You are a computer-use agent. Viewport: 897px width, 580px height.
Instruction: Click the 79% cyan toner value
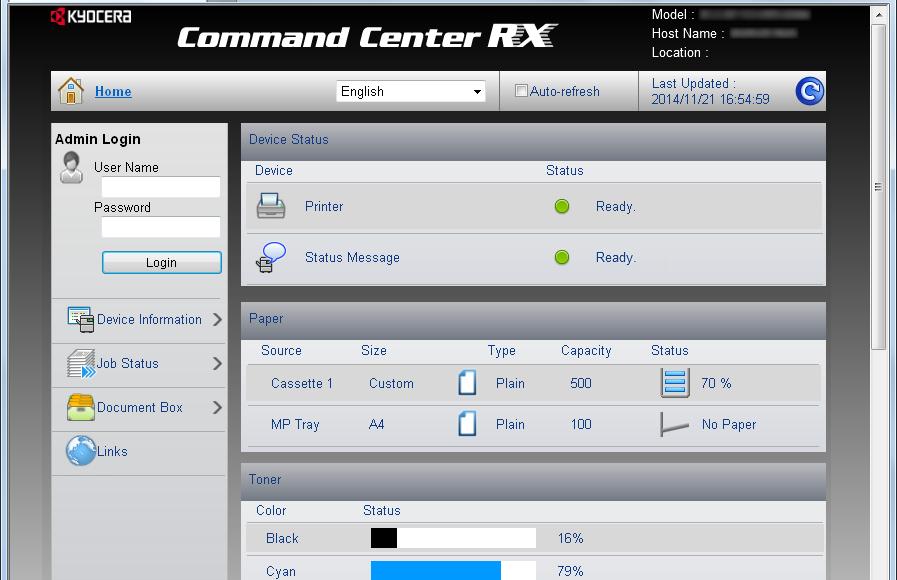tap(570, 571)
